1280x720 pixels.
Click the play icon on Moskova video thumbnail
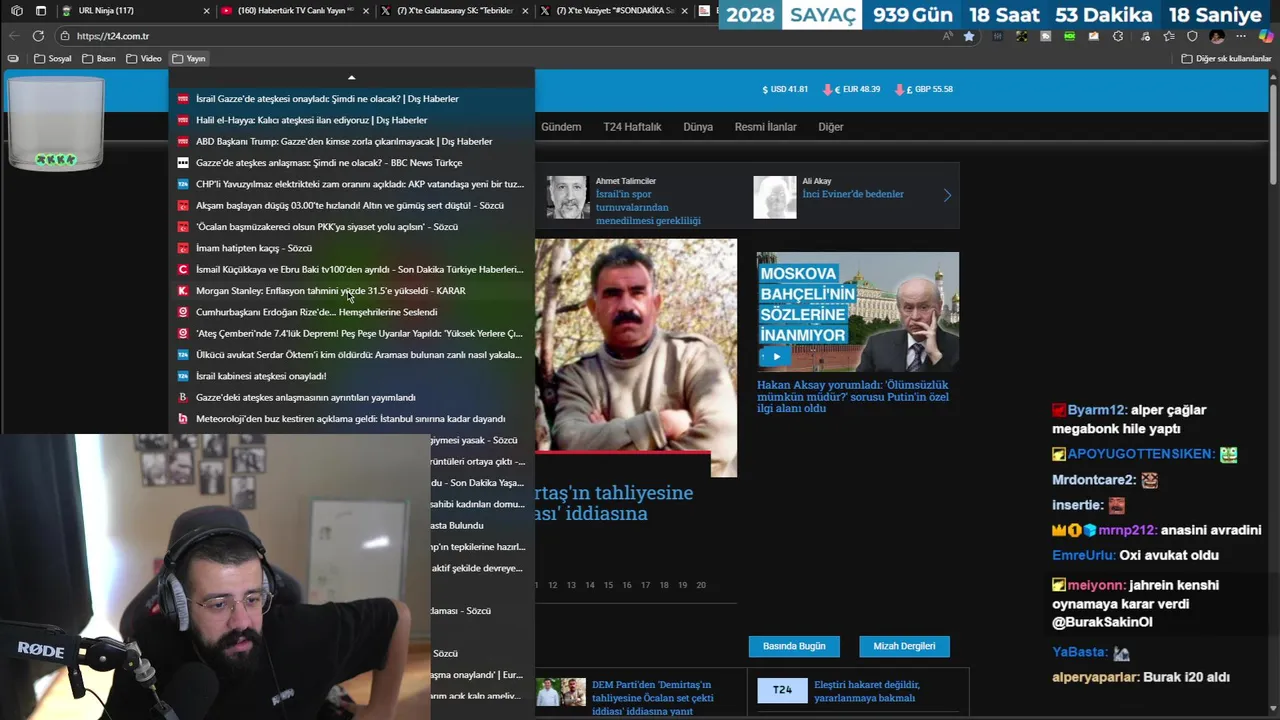(x=776, y=357)
